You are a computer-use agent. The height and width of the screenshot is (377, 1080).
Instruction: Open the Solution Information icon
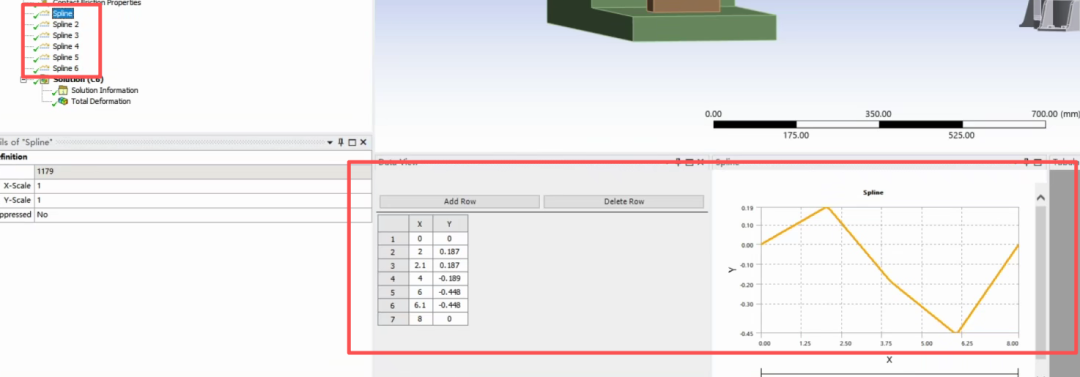click(62, 90)
